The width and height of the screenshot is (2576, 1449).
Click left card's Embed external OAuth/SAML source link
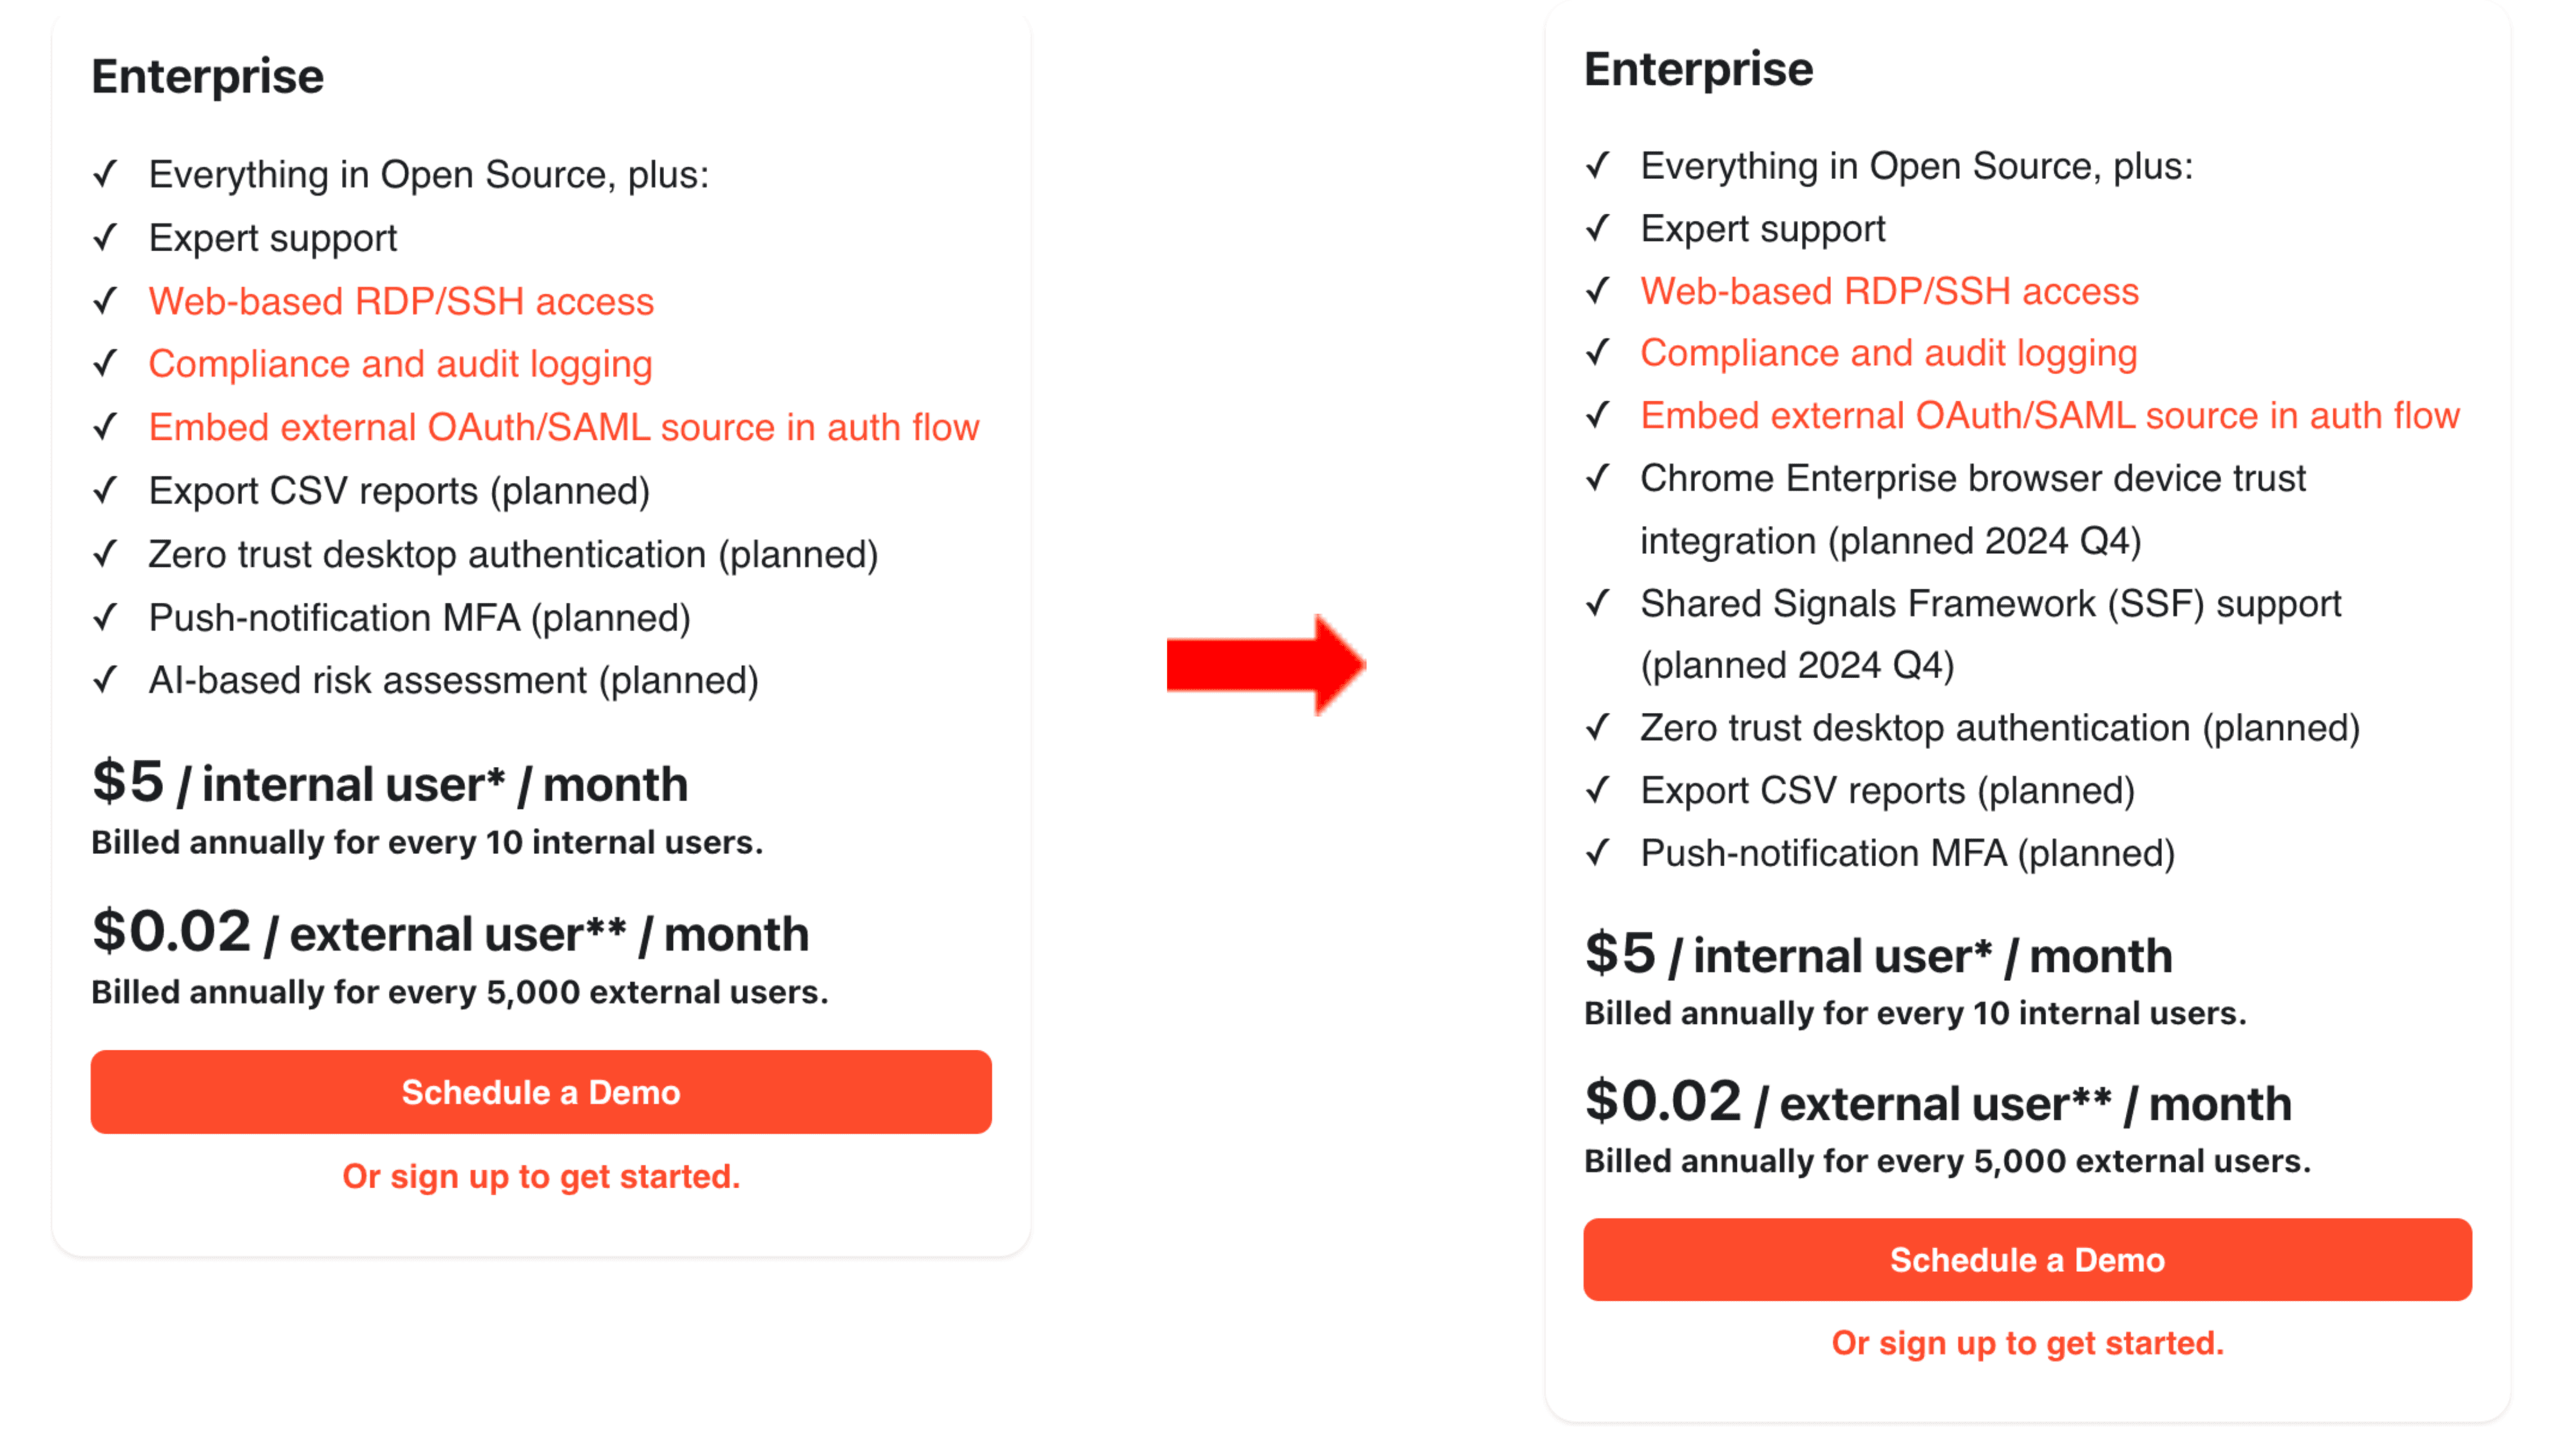coord(563,427)
